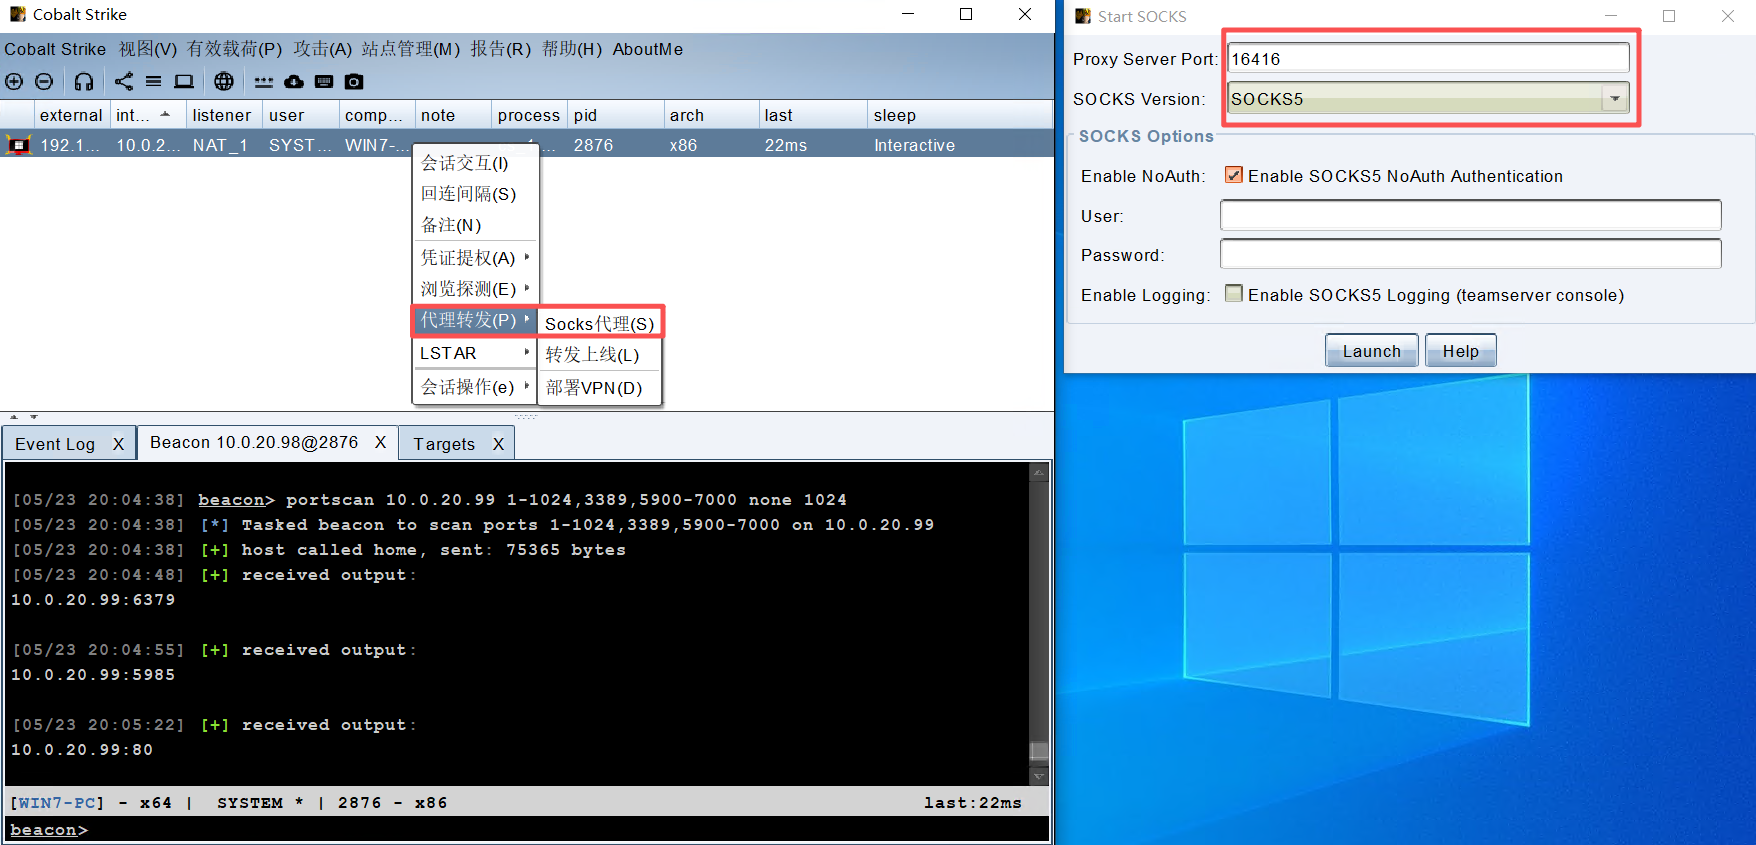Open the AboutMe menu
Viewport: 1756px width, 845px height.
coord(648,49)
